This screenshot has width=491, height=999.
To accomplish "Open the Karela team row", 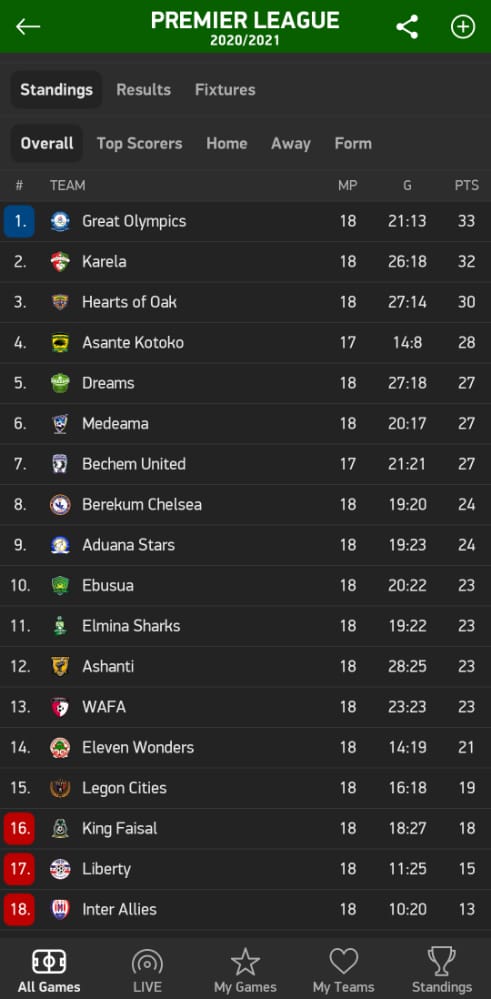I will (245, 262).
